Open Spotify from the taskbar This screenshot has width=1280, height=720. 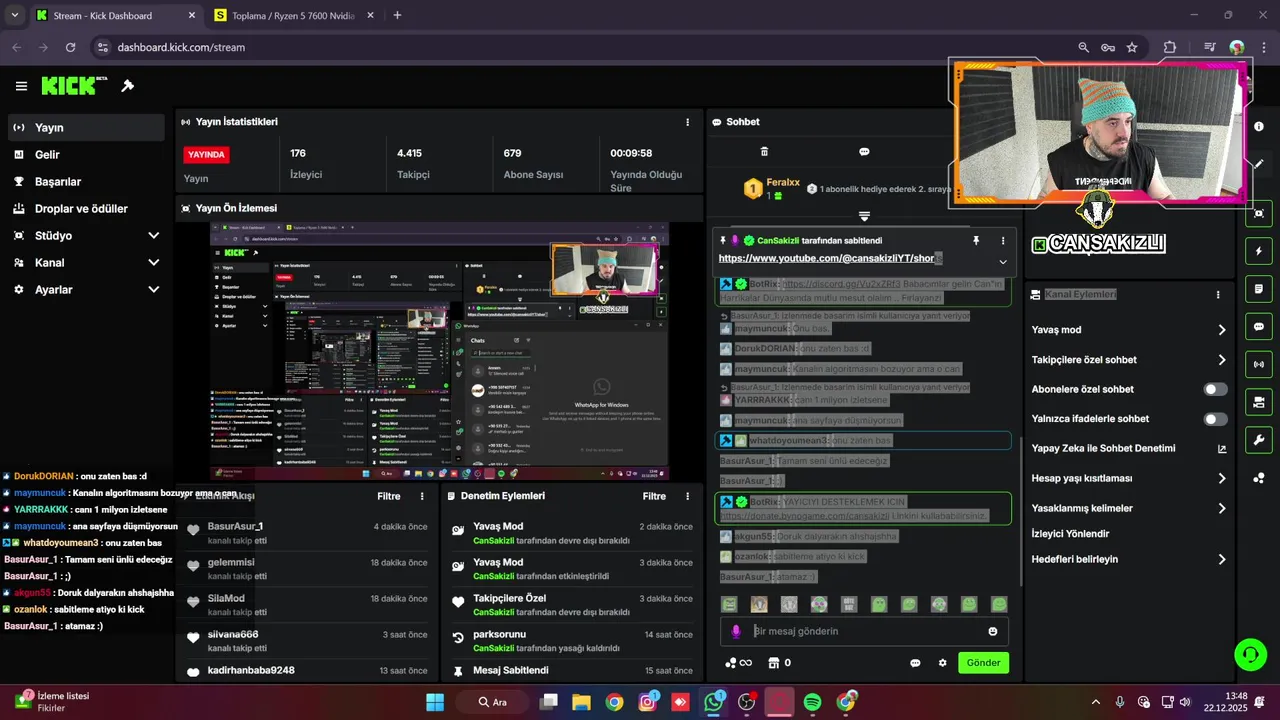click(x=812, y=702)
